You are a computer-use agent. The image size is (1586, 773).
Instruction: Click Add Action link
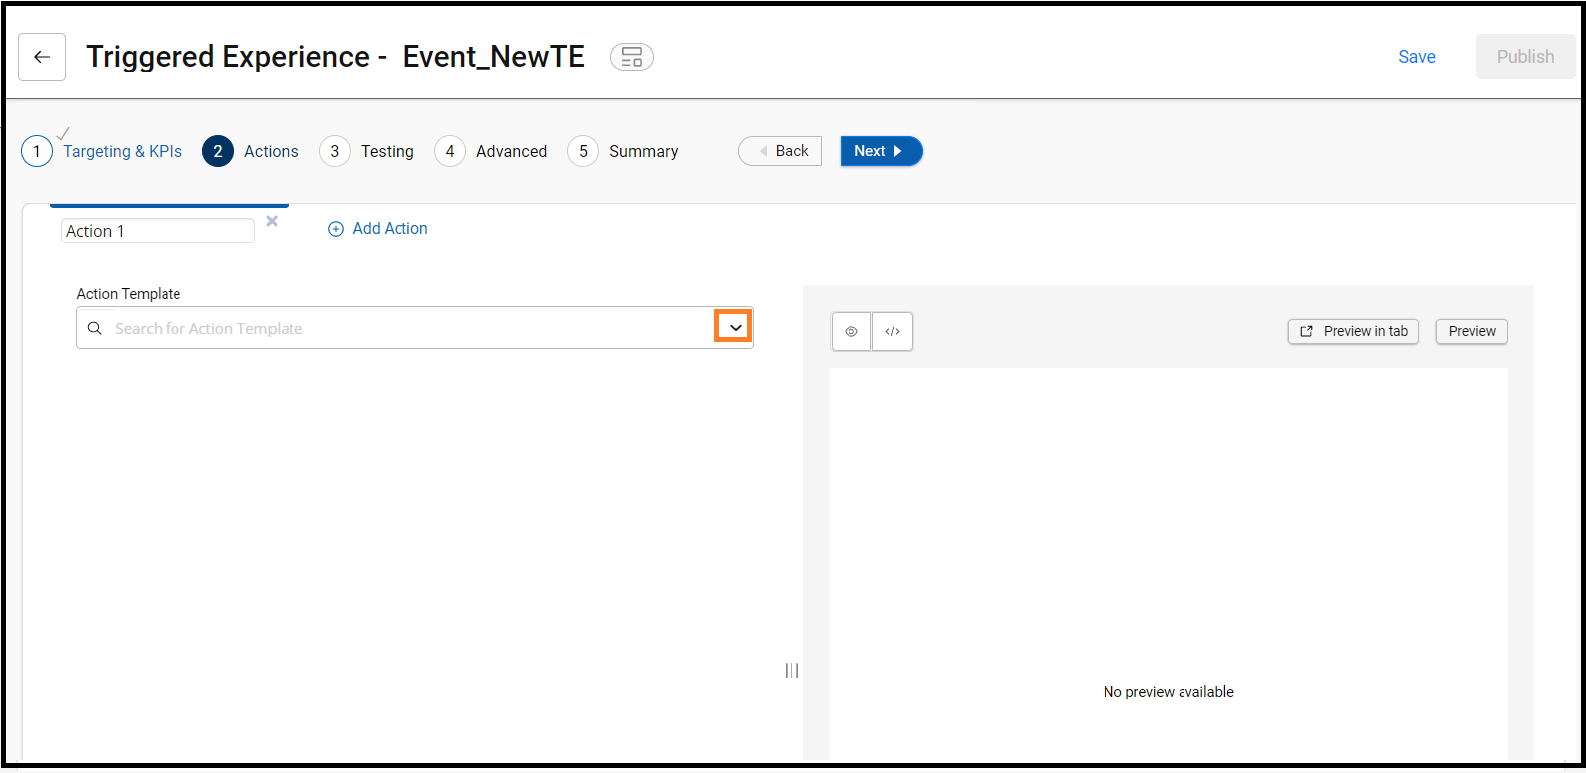pos(378,229)
